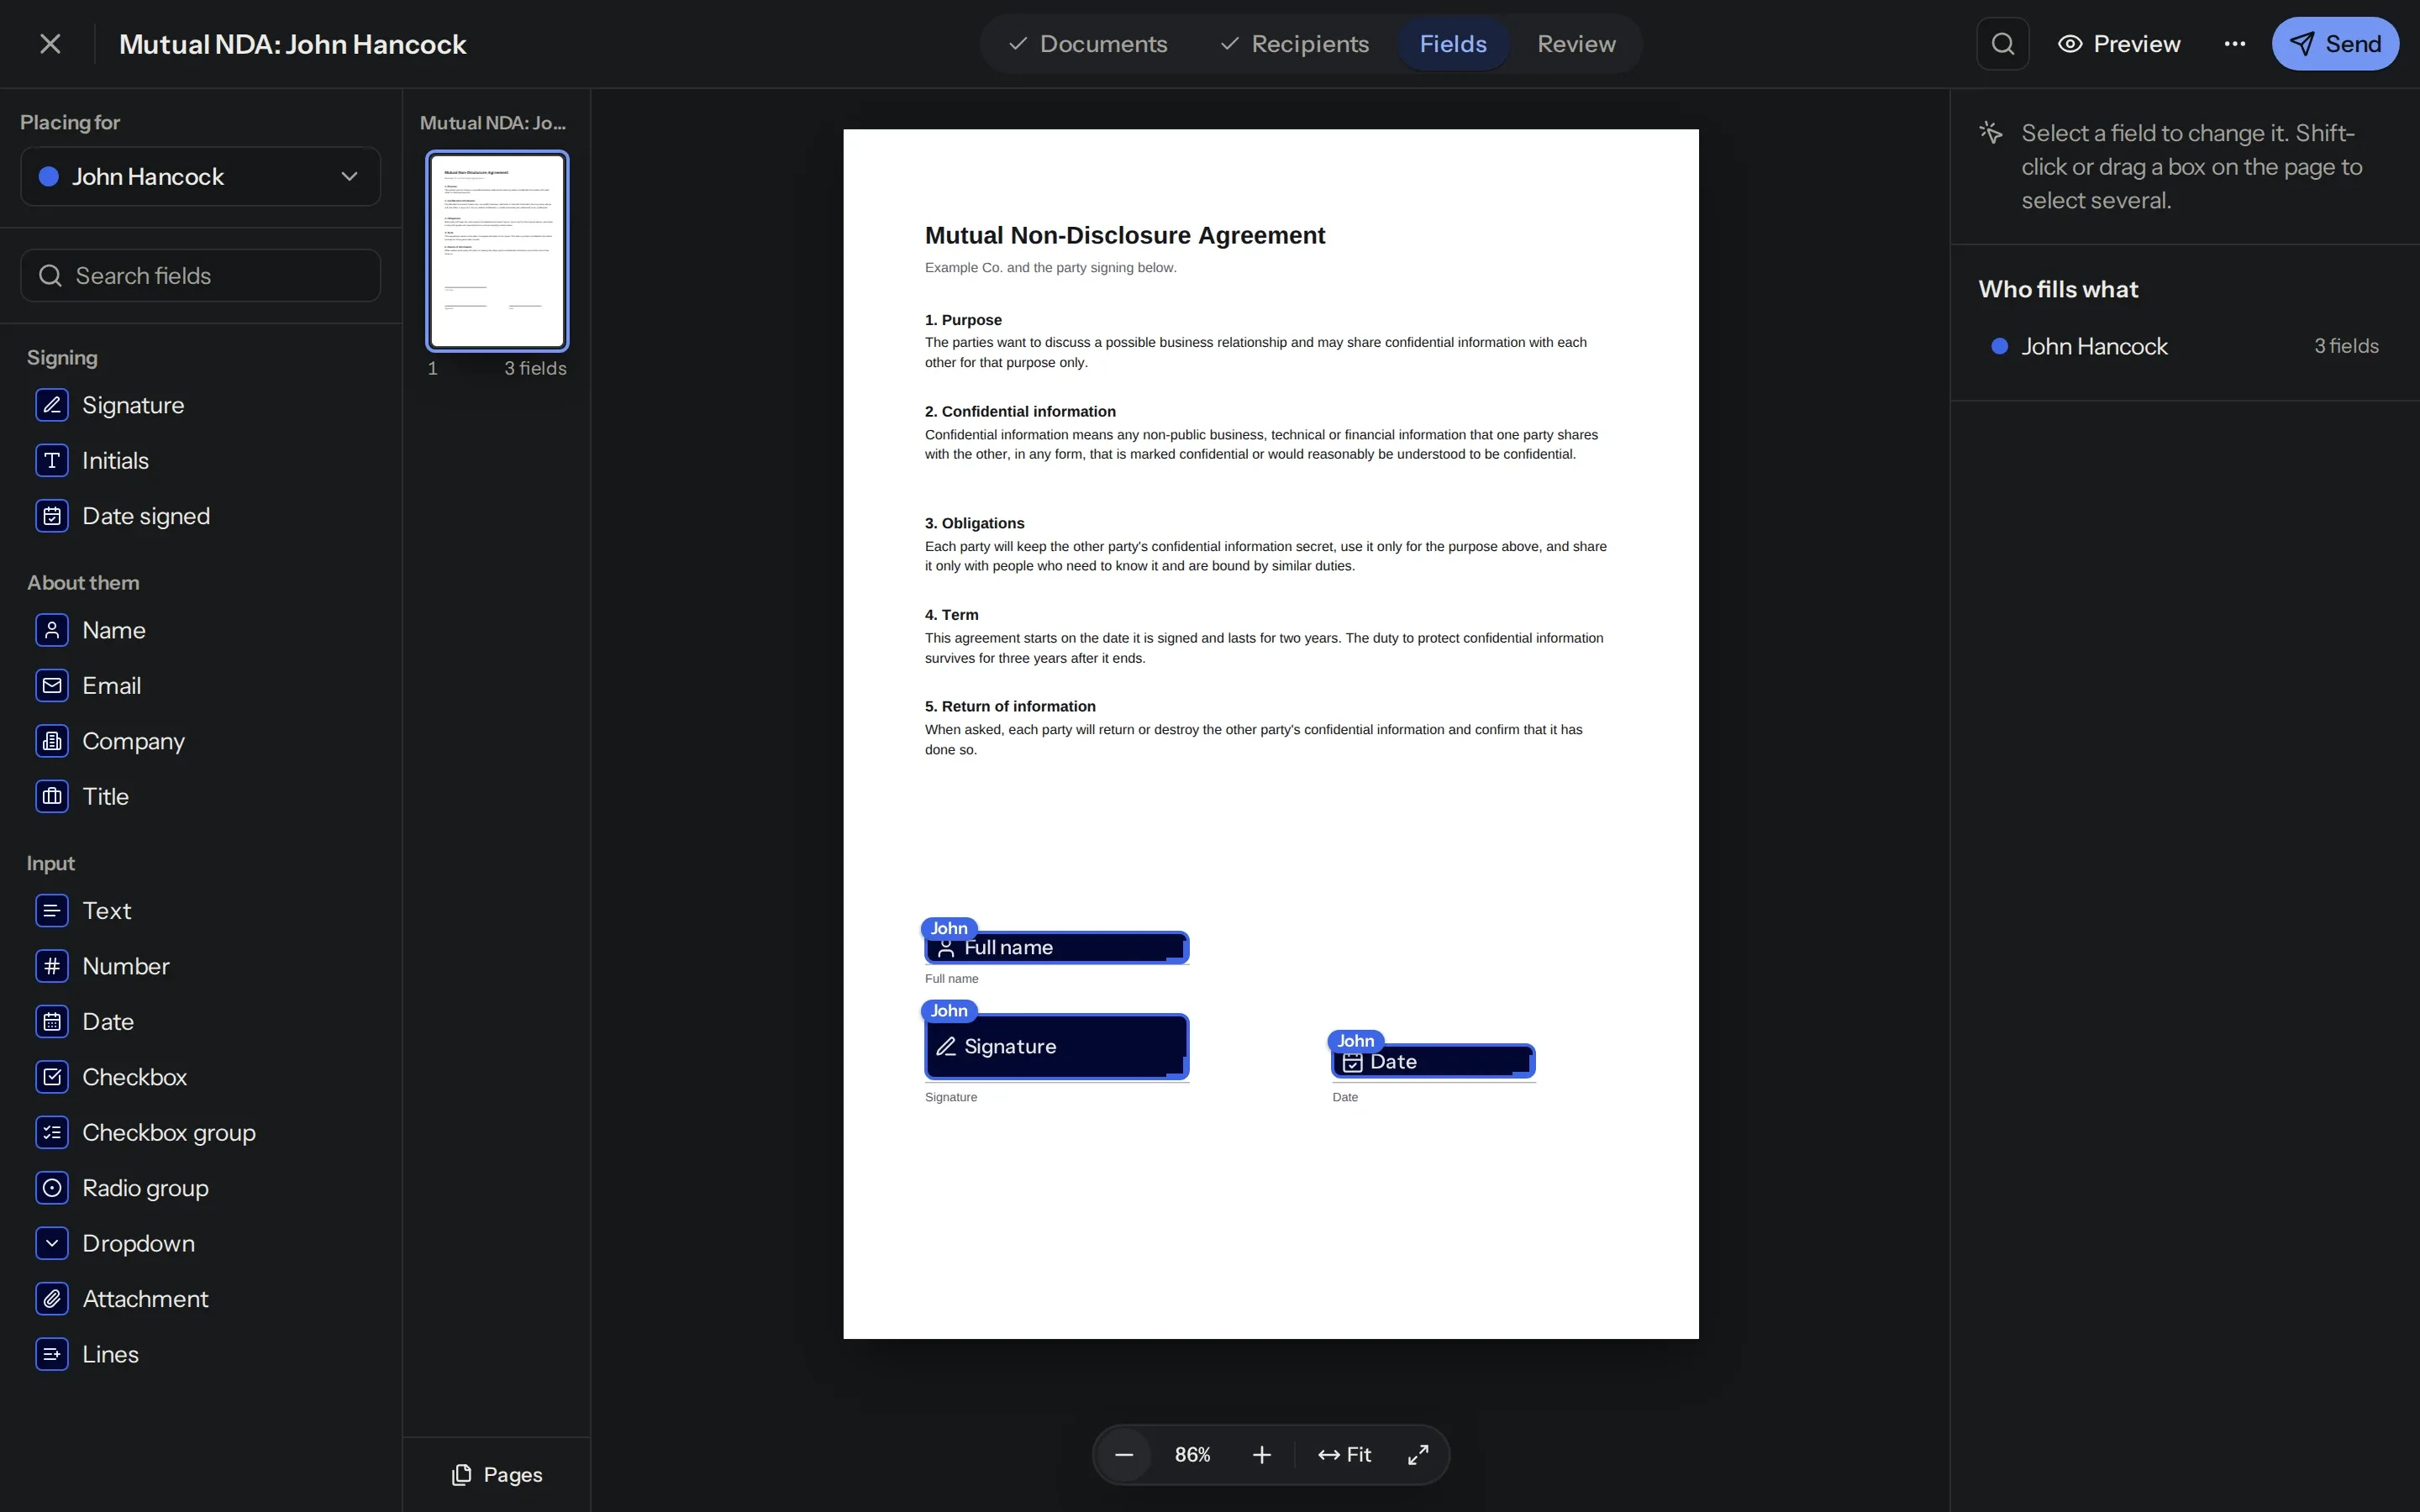Open the three-dot more options menu
The image size is (2420, 1512).
(2235, 44)
